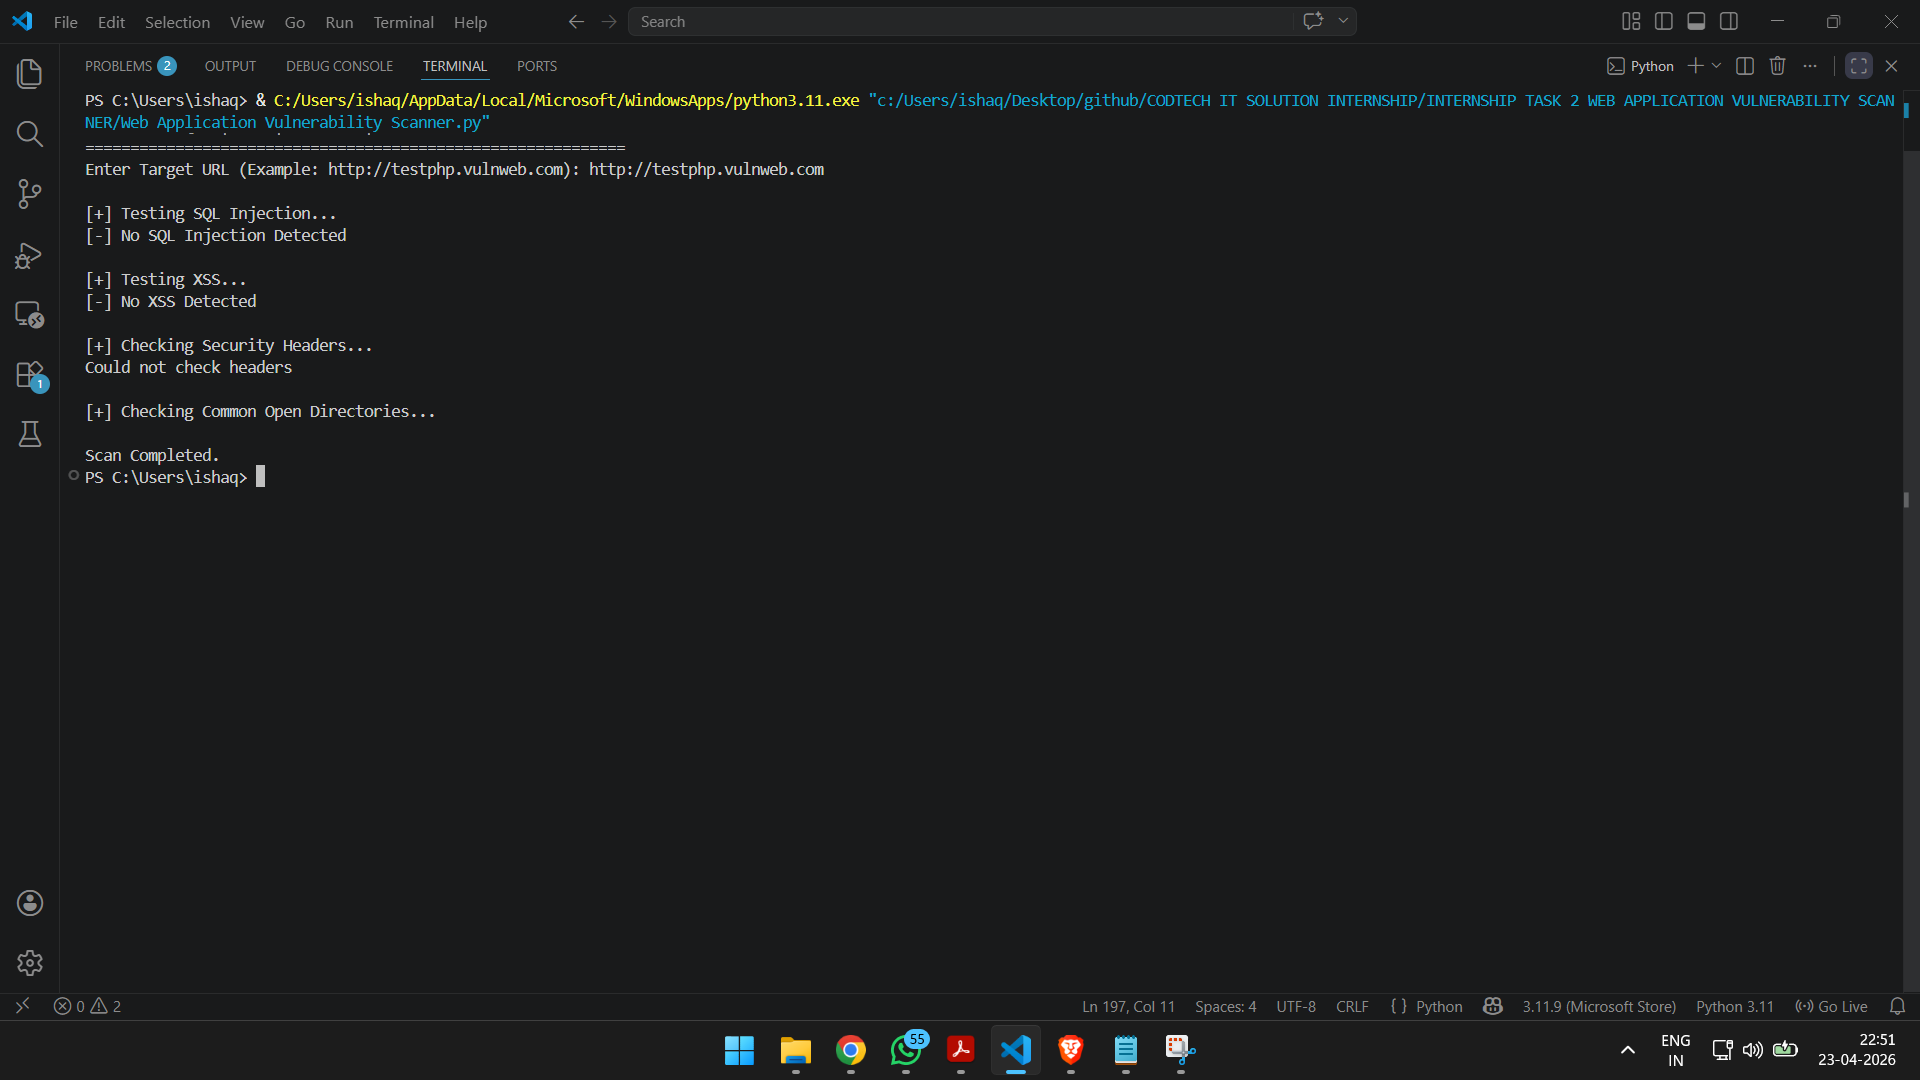Open Manage settings gear
This screenshot has height=1080, width=1920.
point(30,963)
